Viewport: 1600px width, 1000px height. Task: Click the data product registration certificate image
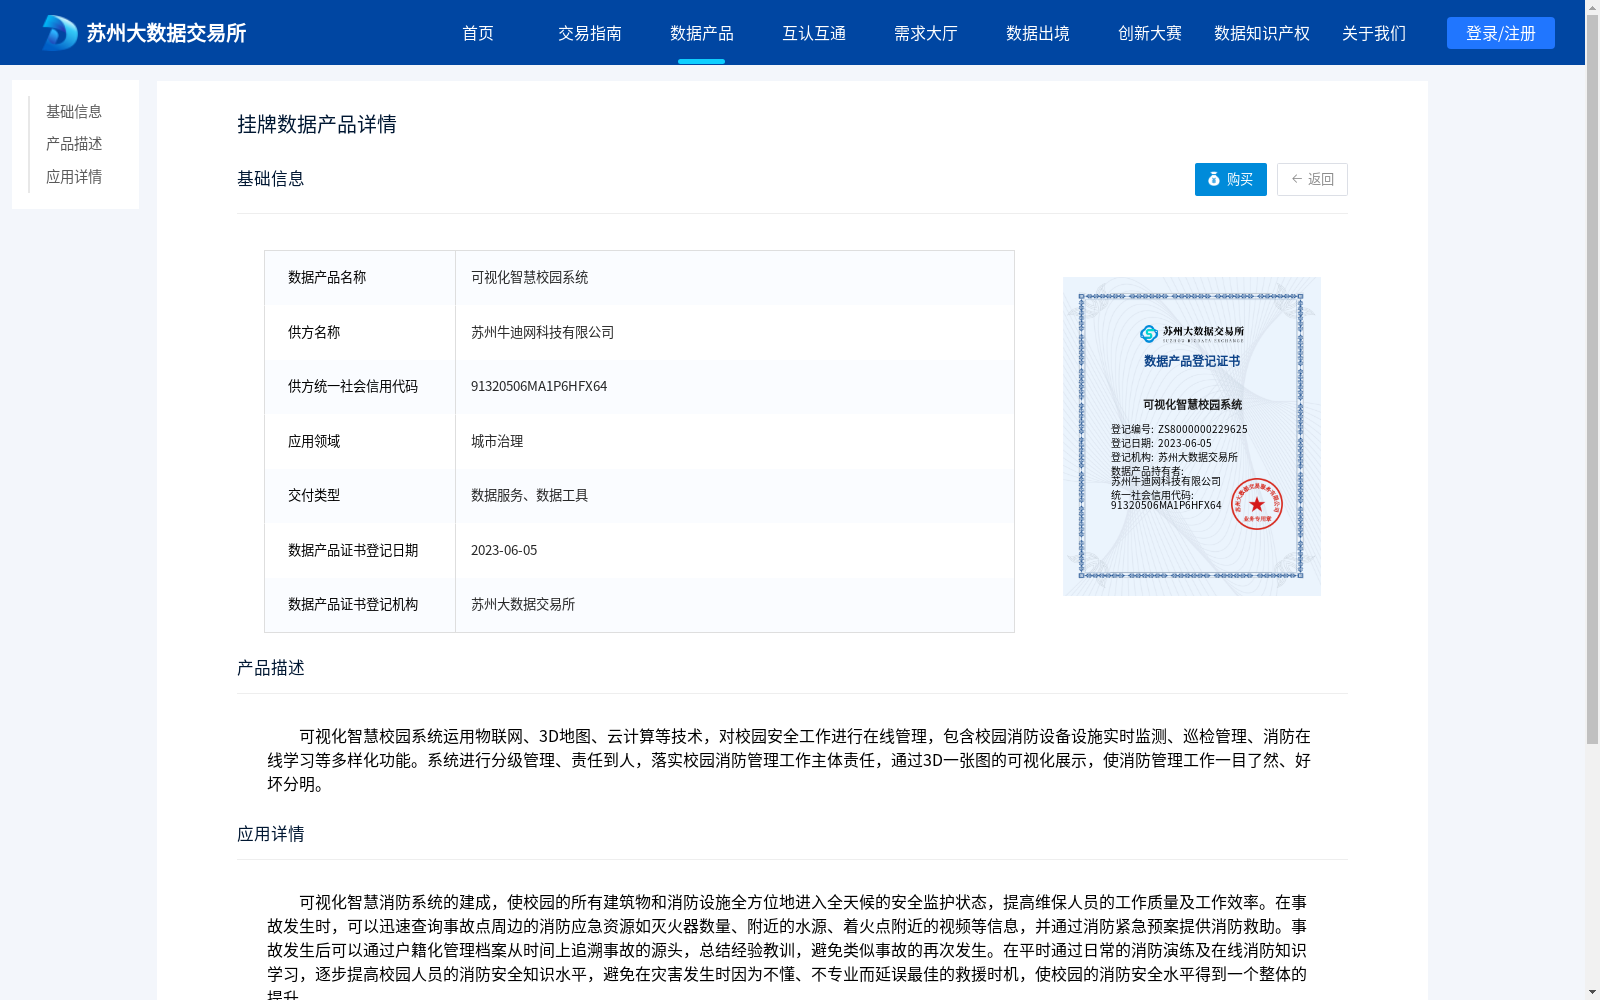[x=1191, y=435]
